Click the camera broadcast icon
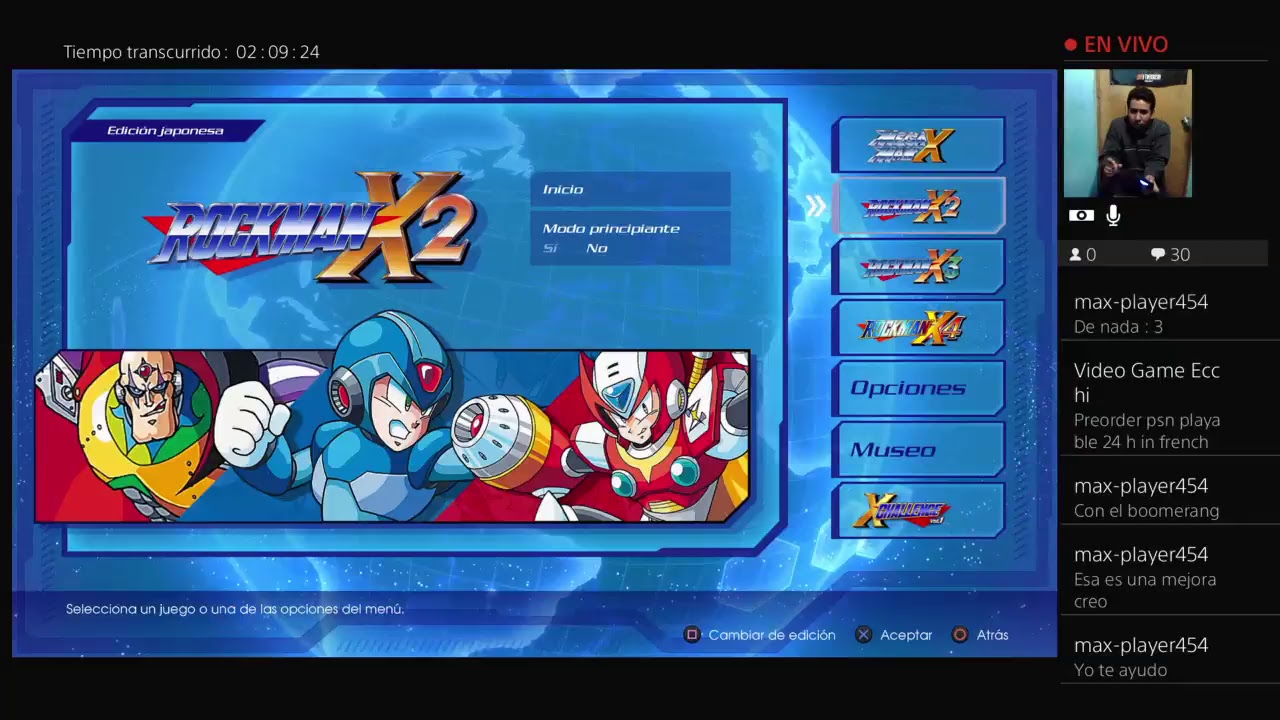This screenshot has width=1280, height=720. [1081, 215]
